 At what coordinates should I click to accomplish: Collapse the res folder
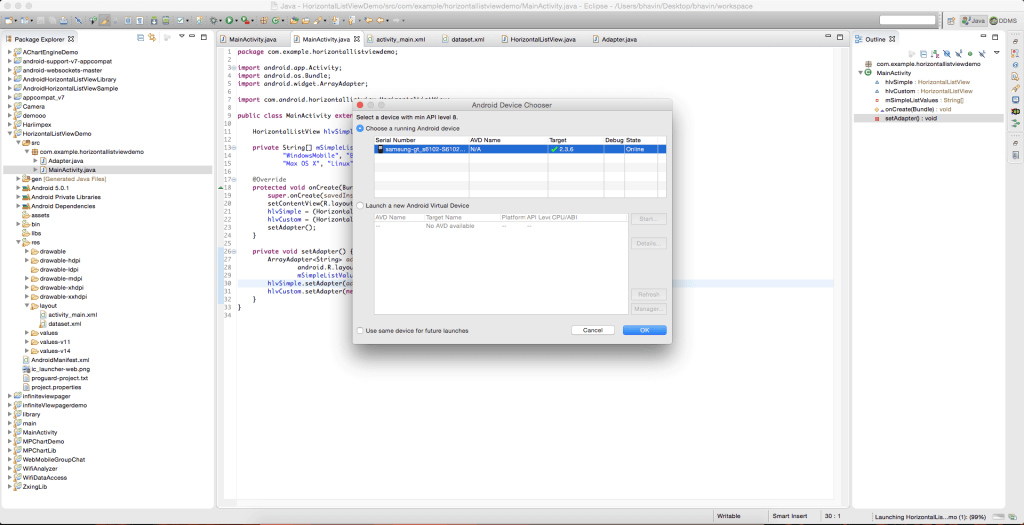tap(18, 242)
